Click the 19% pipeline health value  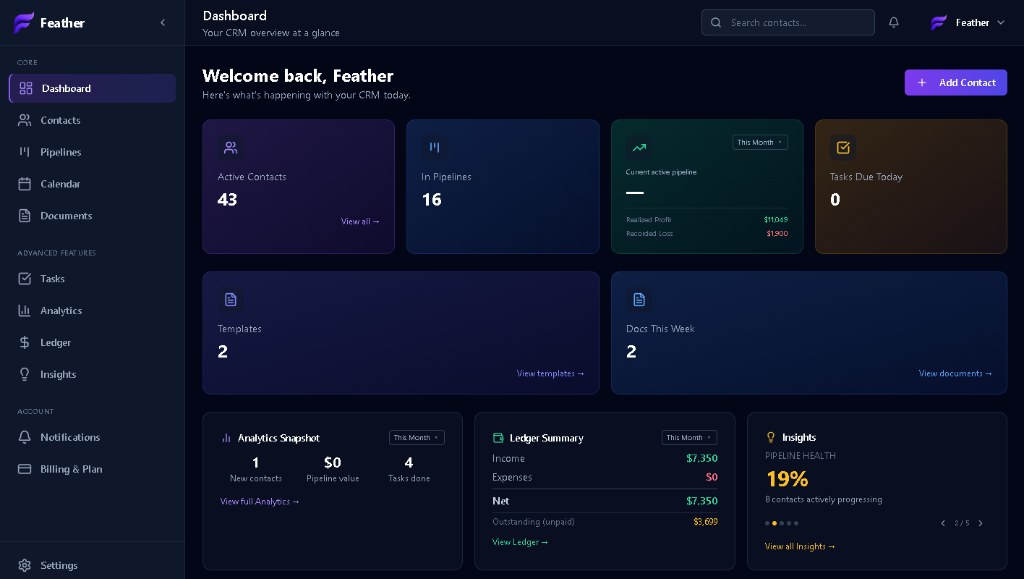click(787, 479)
